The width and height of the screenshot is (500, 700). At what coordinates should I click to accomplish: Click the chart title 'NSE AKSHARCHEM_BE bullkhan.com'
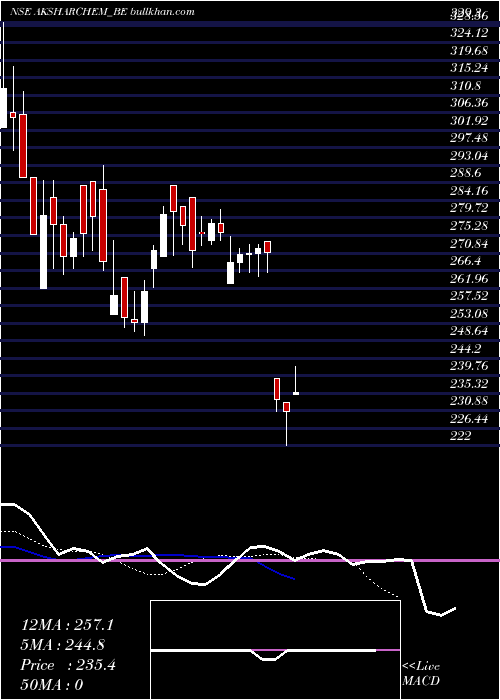click(x=102, y=12)
